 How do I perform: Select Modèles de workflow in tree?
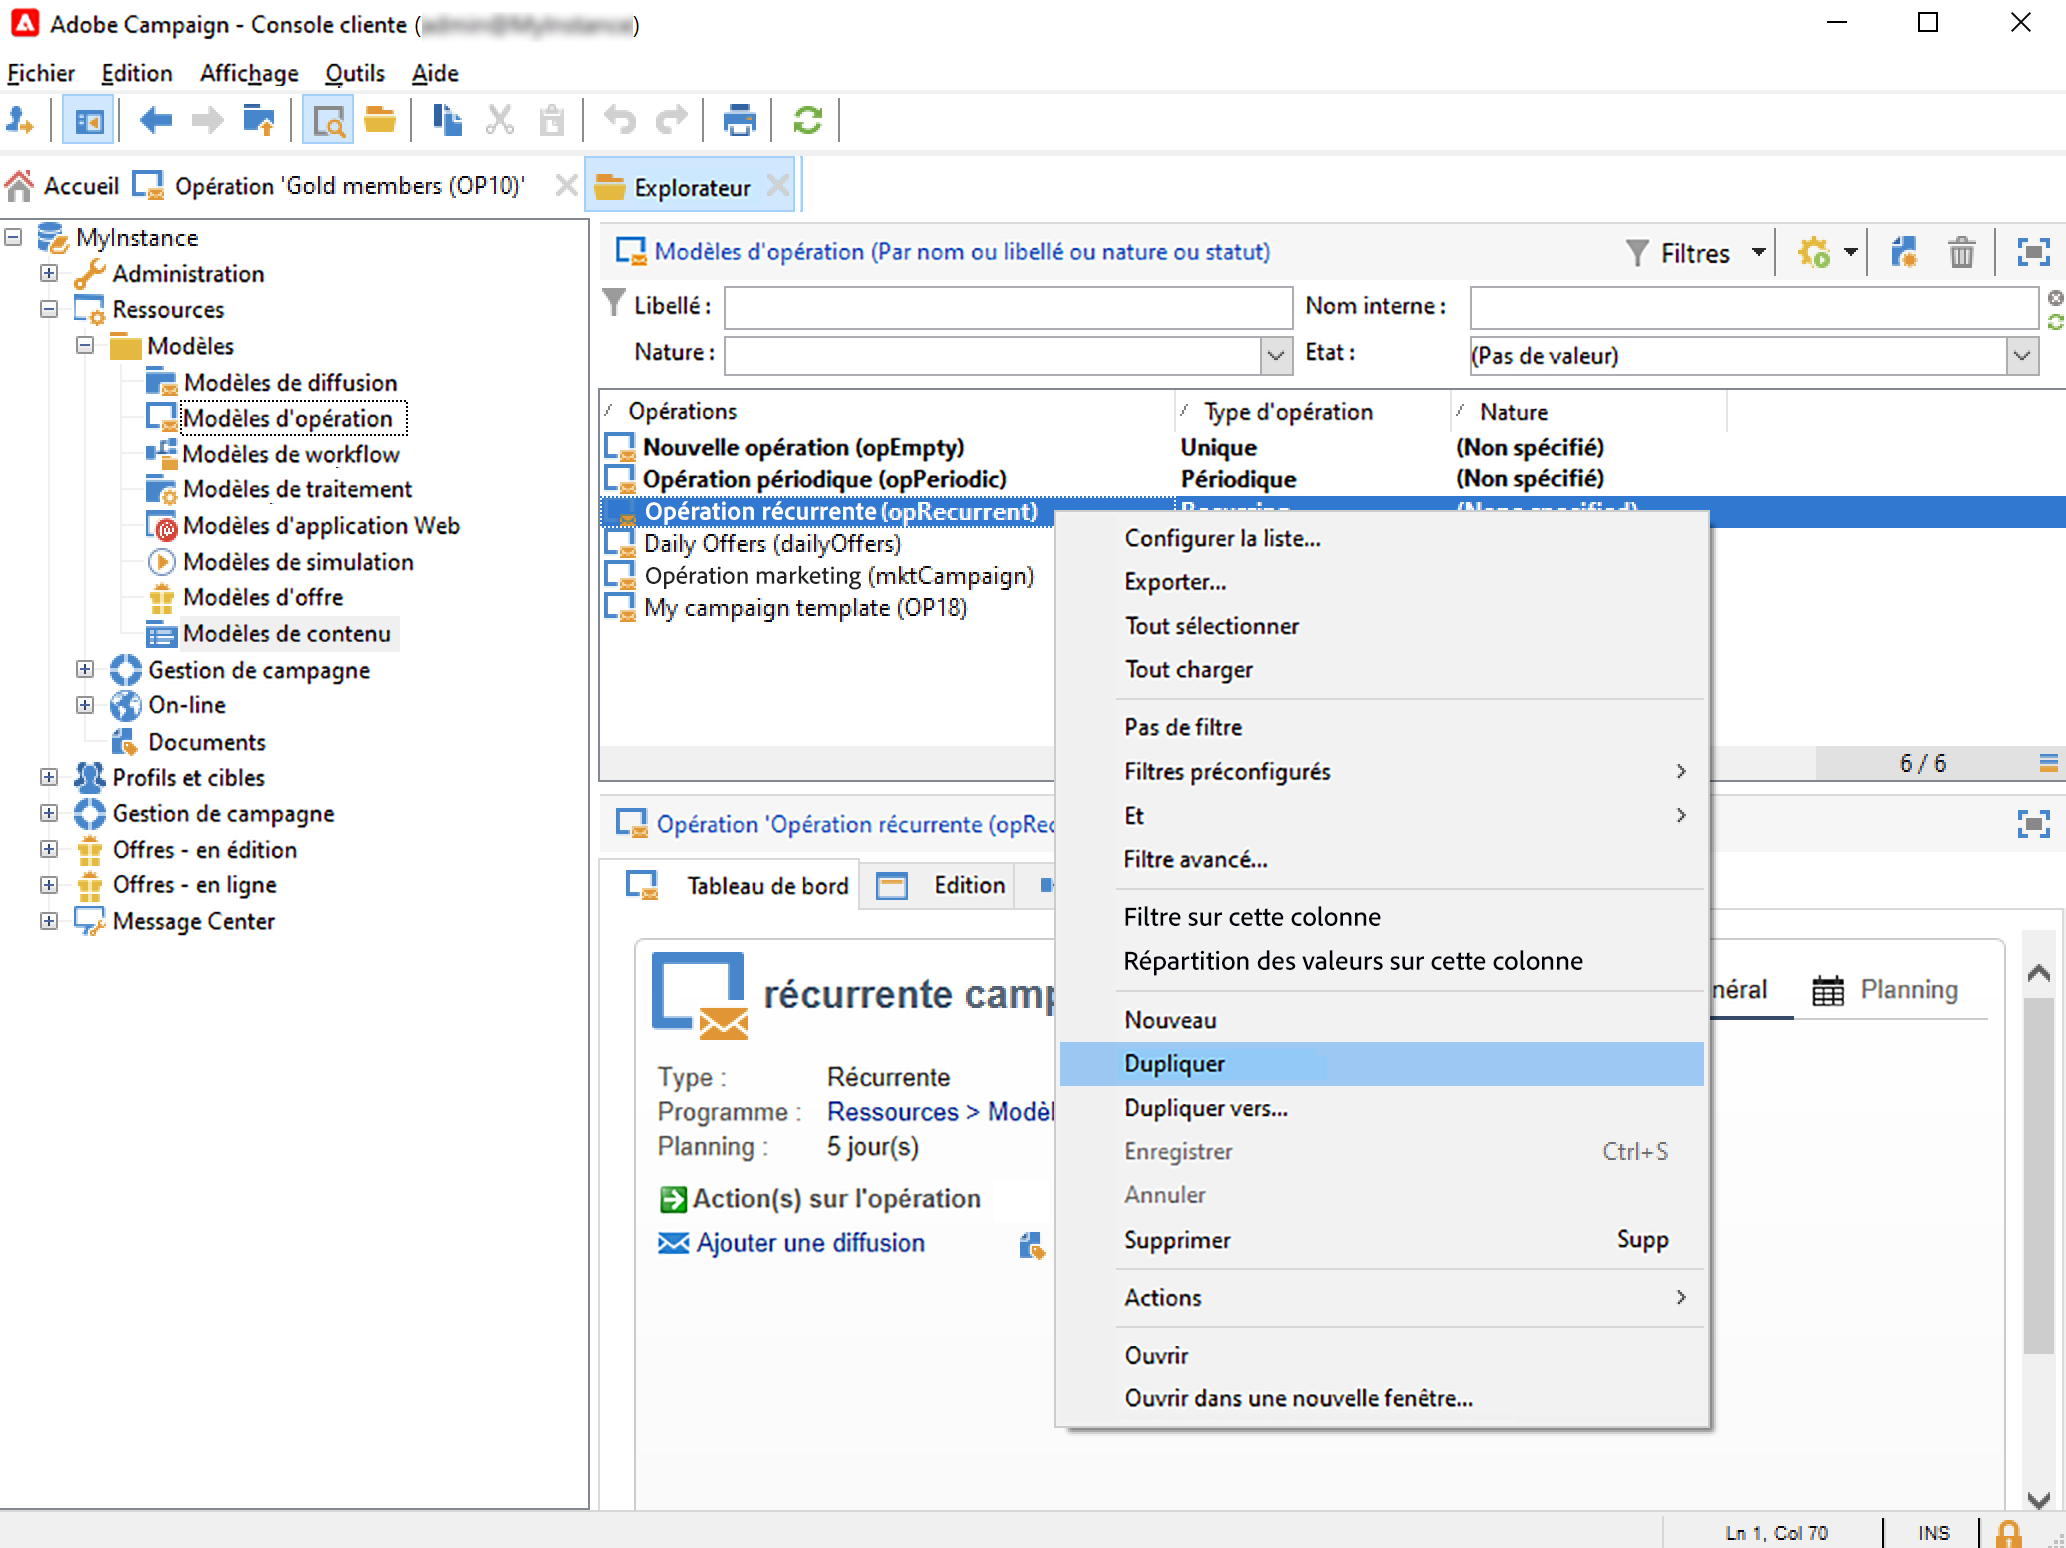291,454
